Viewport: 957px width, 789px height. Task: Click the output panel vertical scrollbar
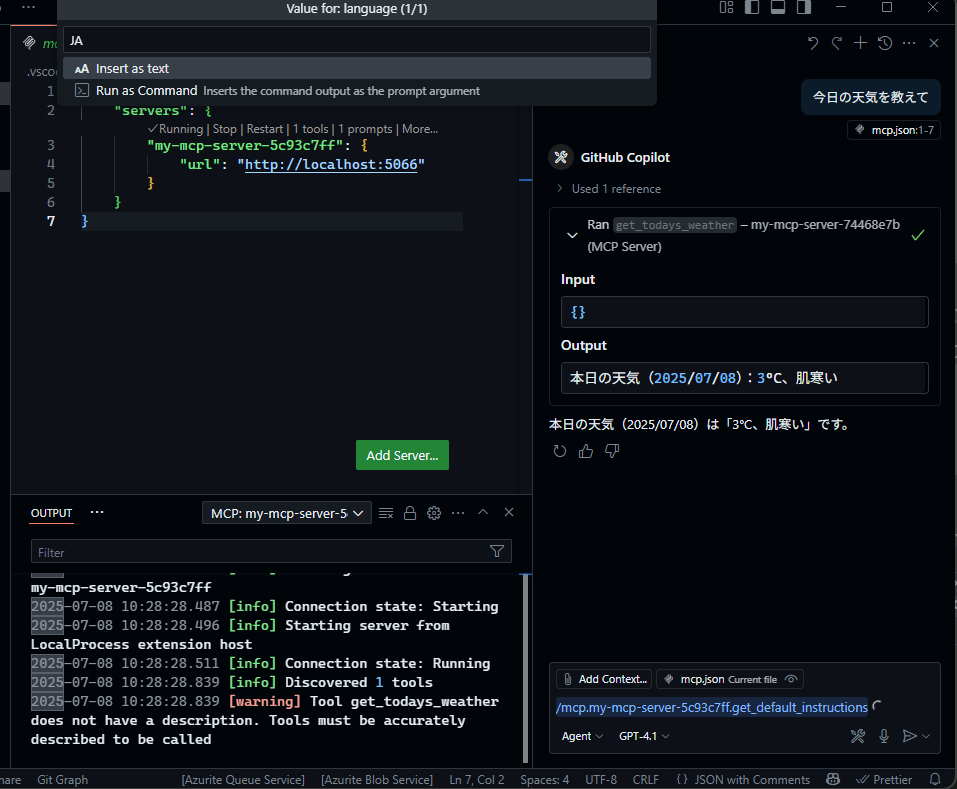pyautogui.click(x=525, y=668)
